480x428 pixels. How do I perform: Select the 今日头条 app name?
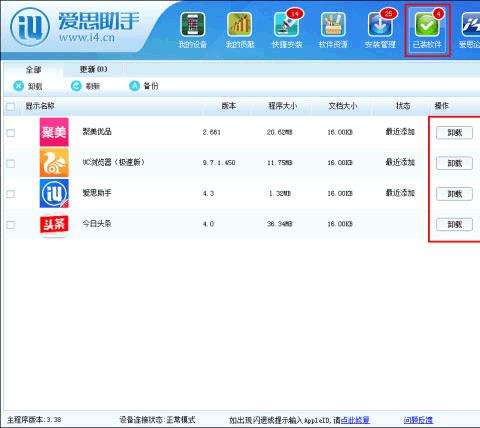coord(97,223)
